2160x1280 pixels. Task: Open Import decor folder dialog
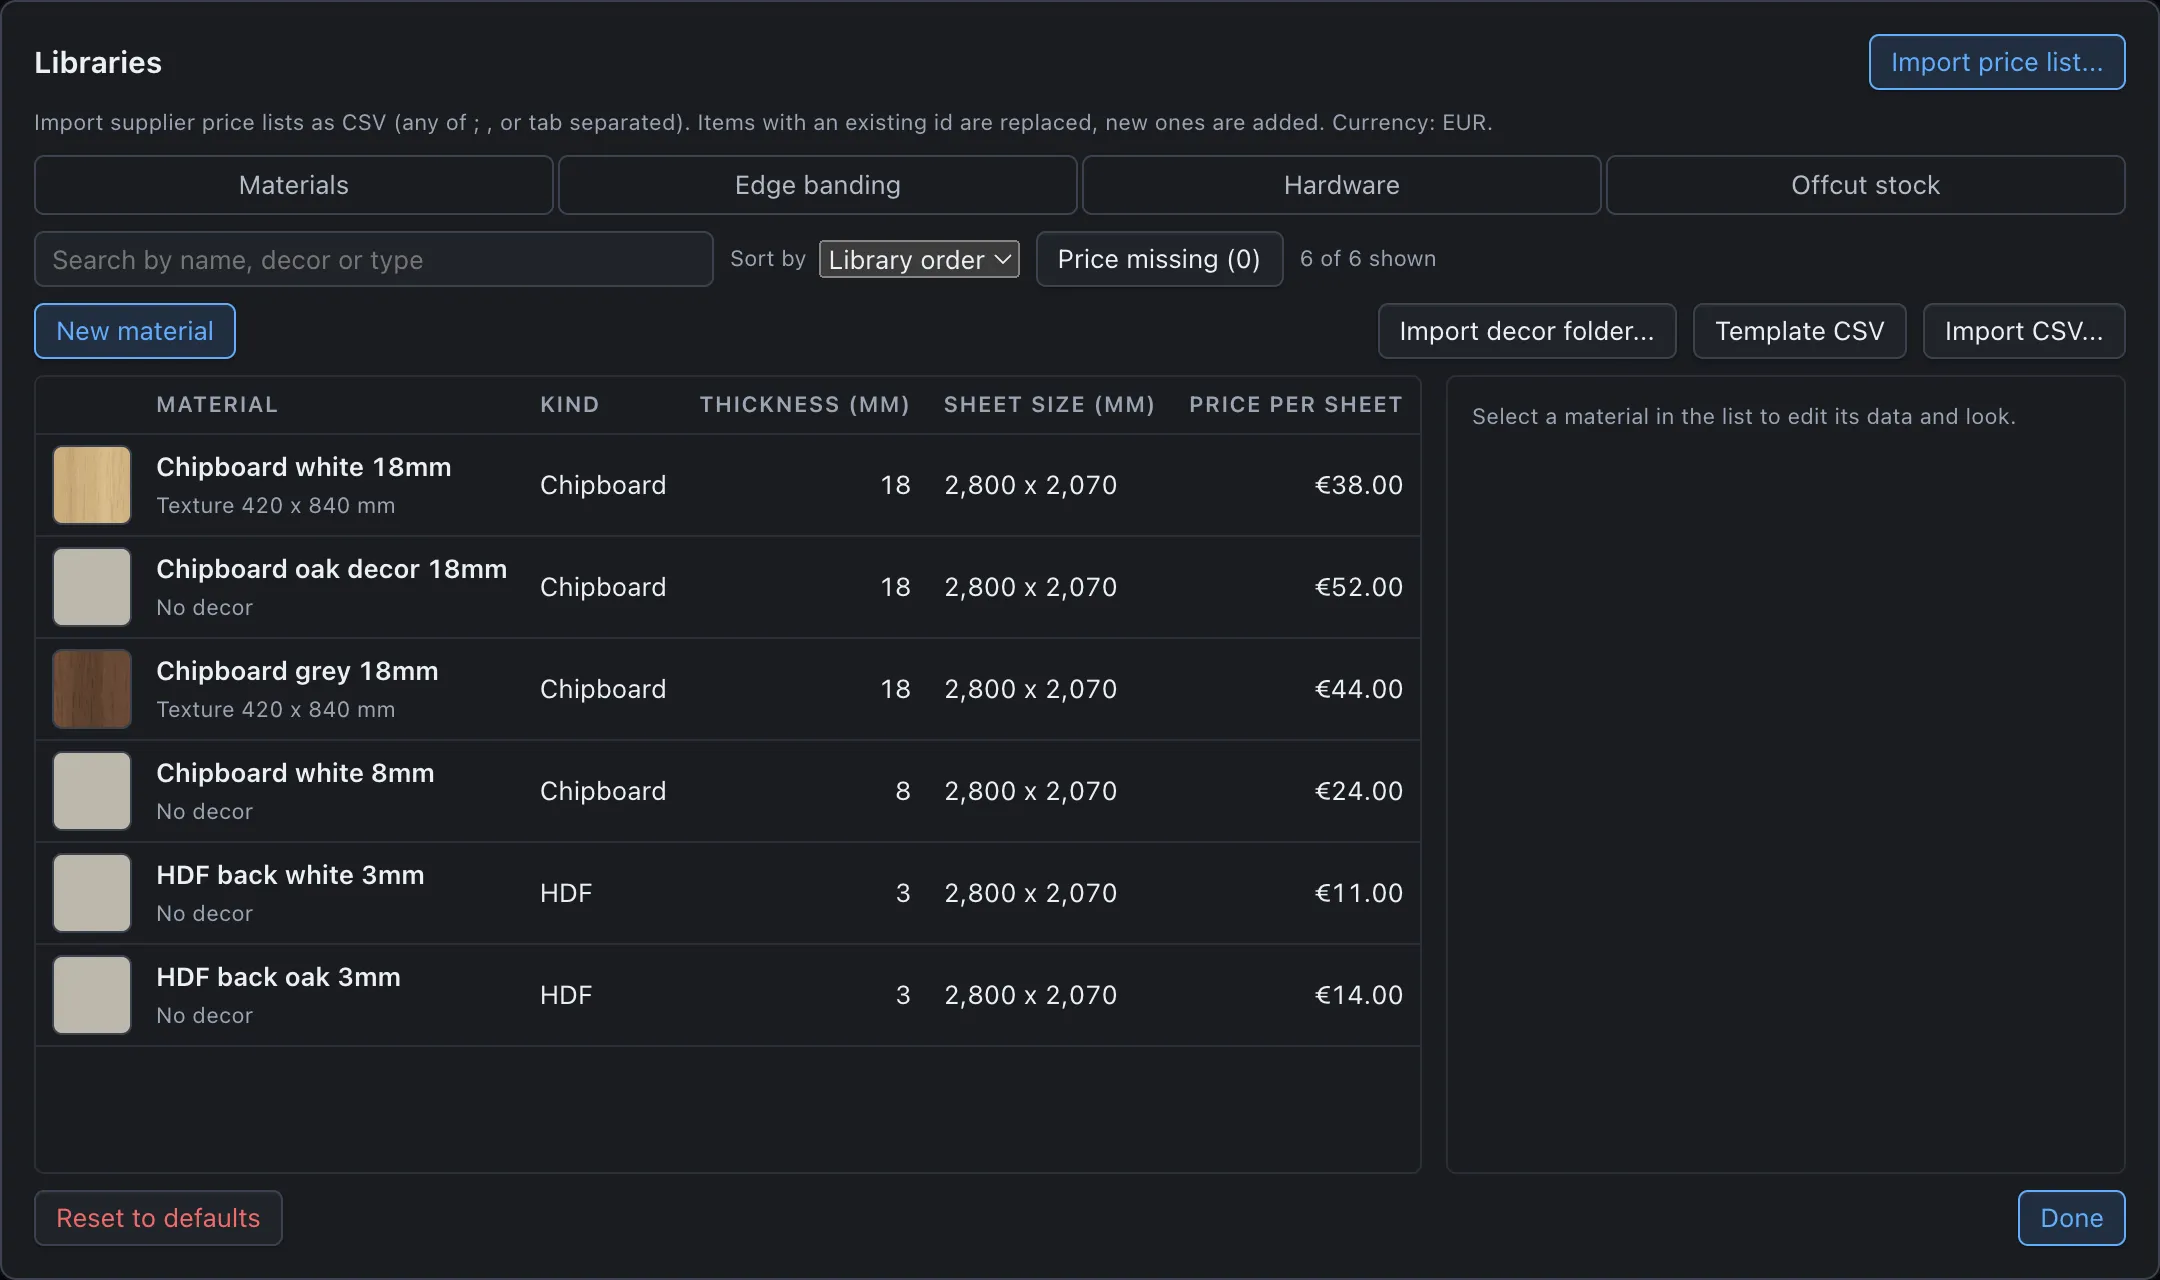(1527, 331)
